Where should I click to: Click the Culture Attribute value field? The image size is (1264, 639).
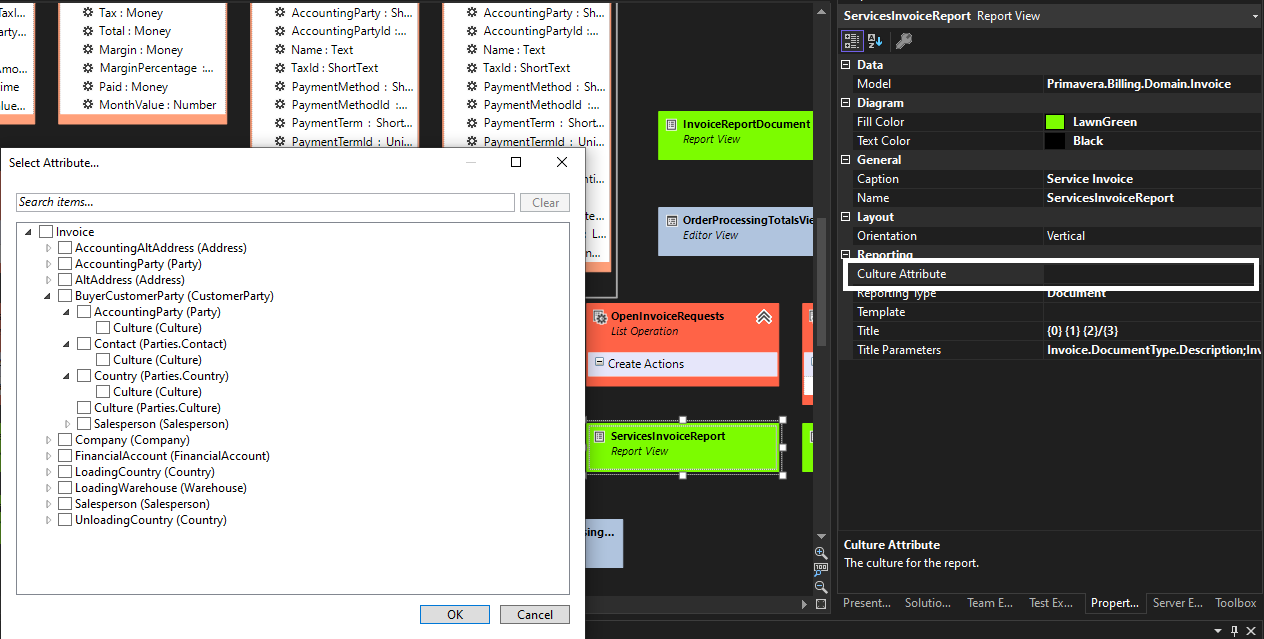click(1149, 274)
